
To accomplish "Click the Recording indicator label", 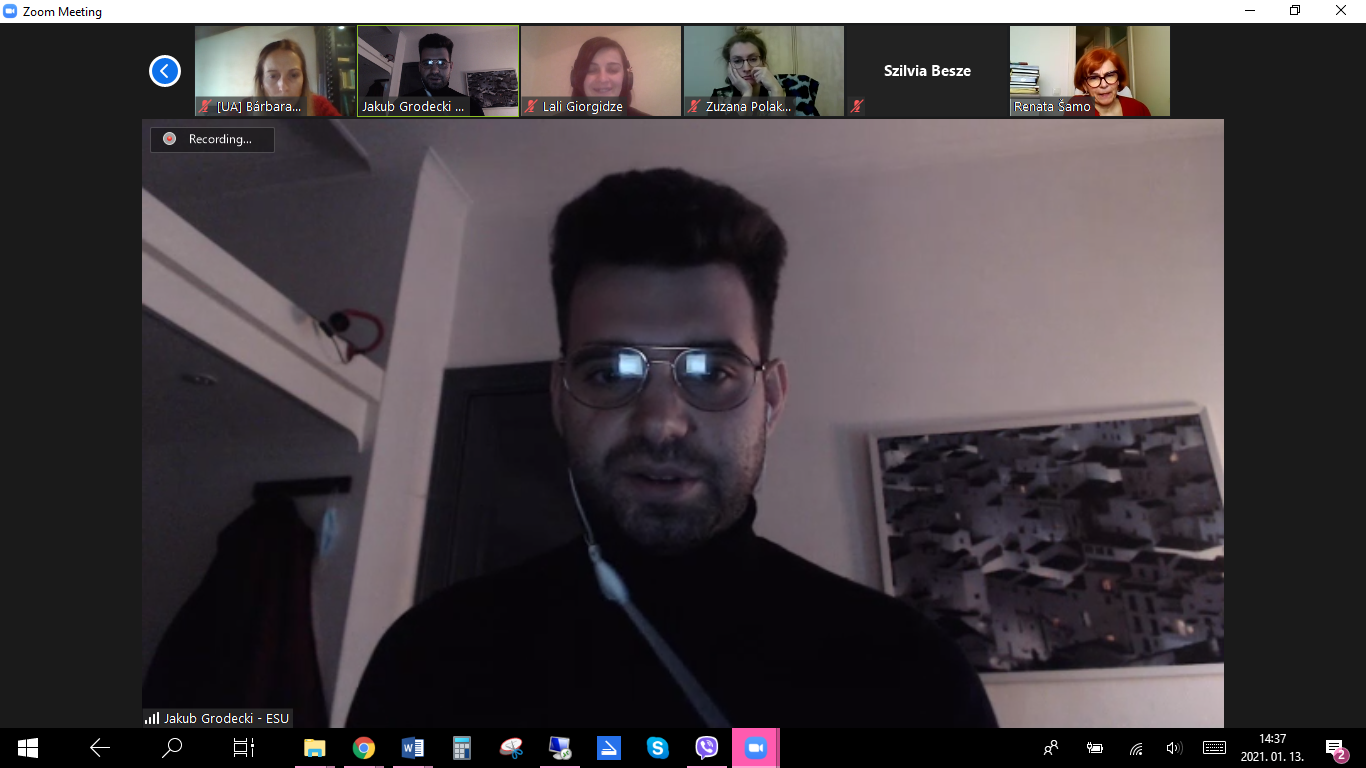I will 212,140.
